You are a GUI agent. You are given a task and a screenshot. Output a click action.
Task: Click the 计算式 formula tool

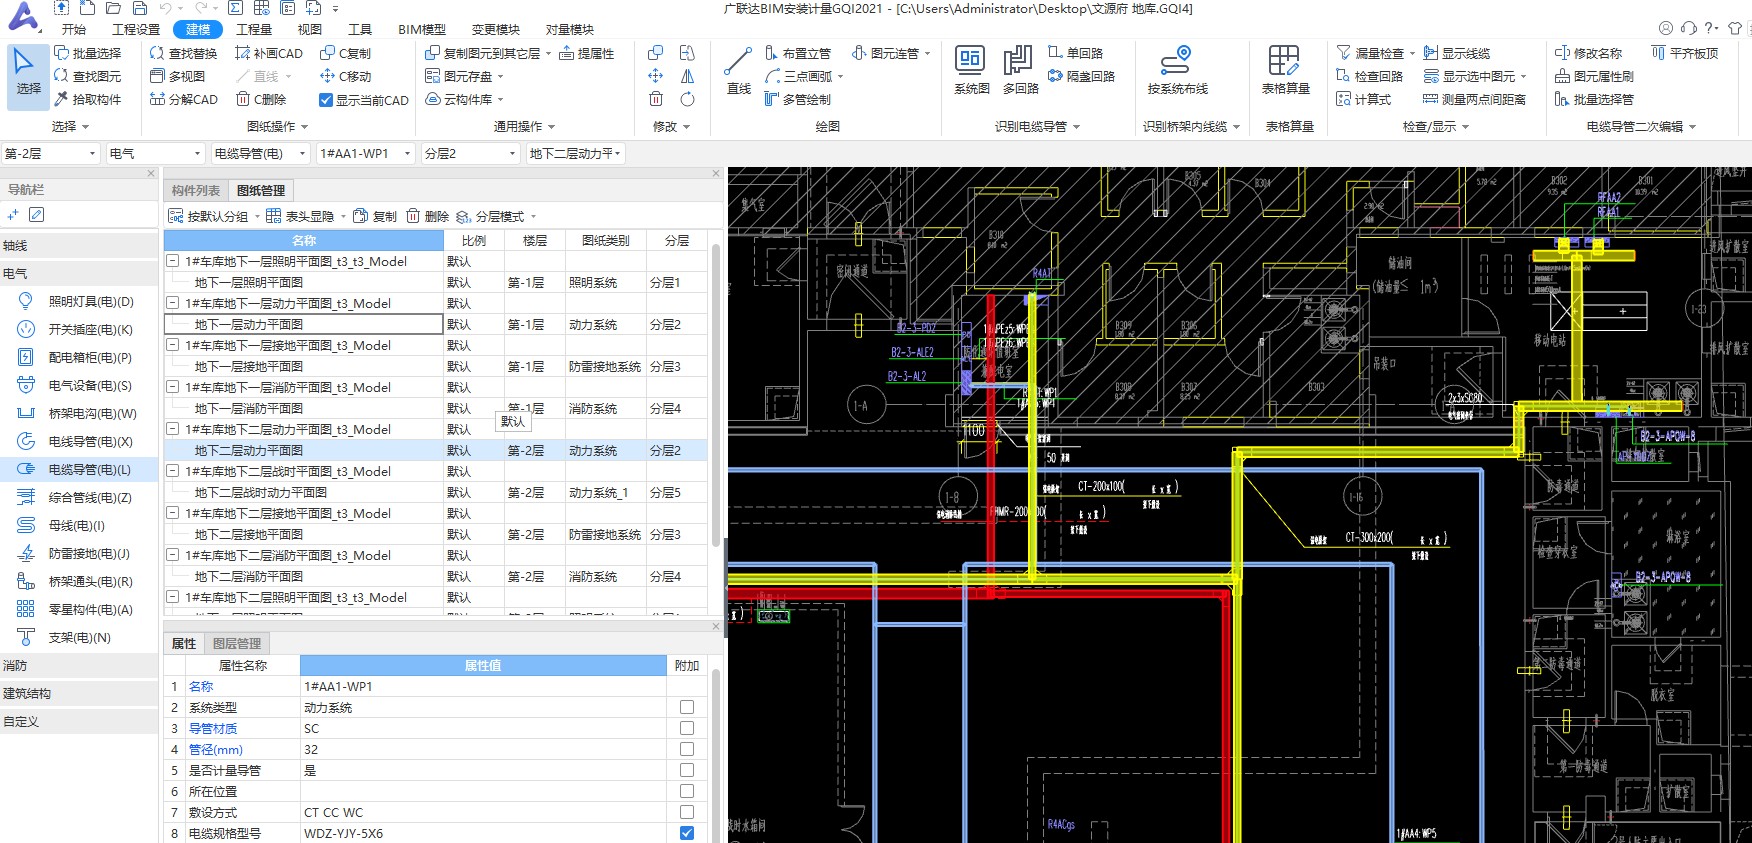click(1364, 99)
